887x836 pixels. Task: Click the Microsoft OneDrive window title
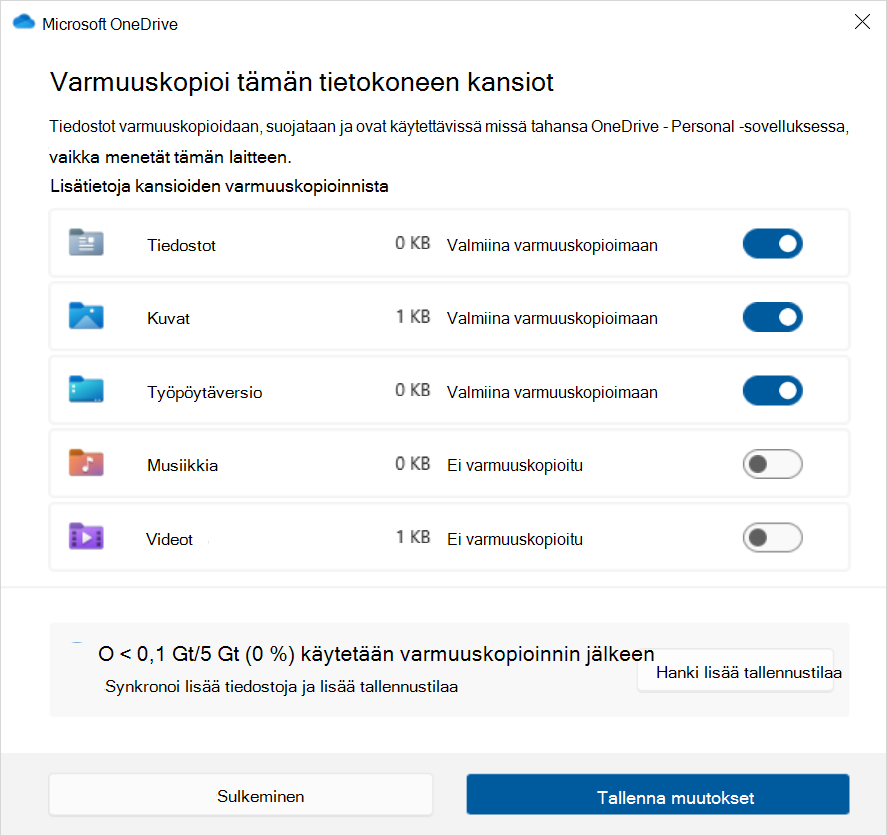[110, 24]
